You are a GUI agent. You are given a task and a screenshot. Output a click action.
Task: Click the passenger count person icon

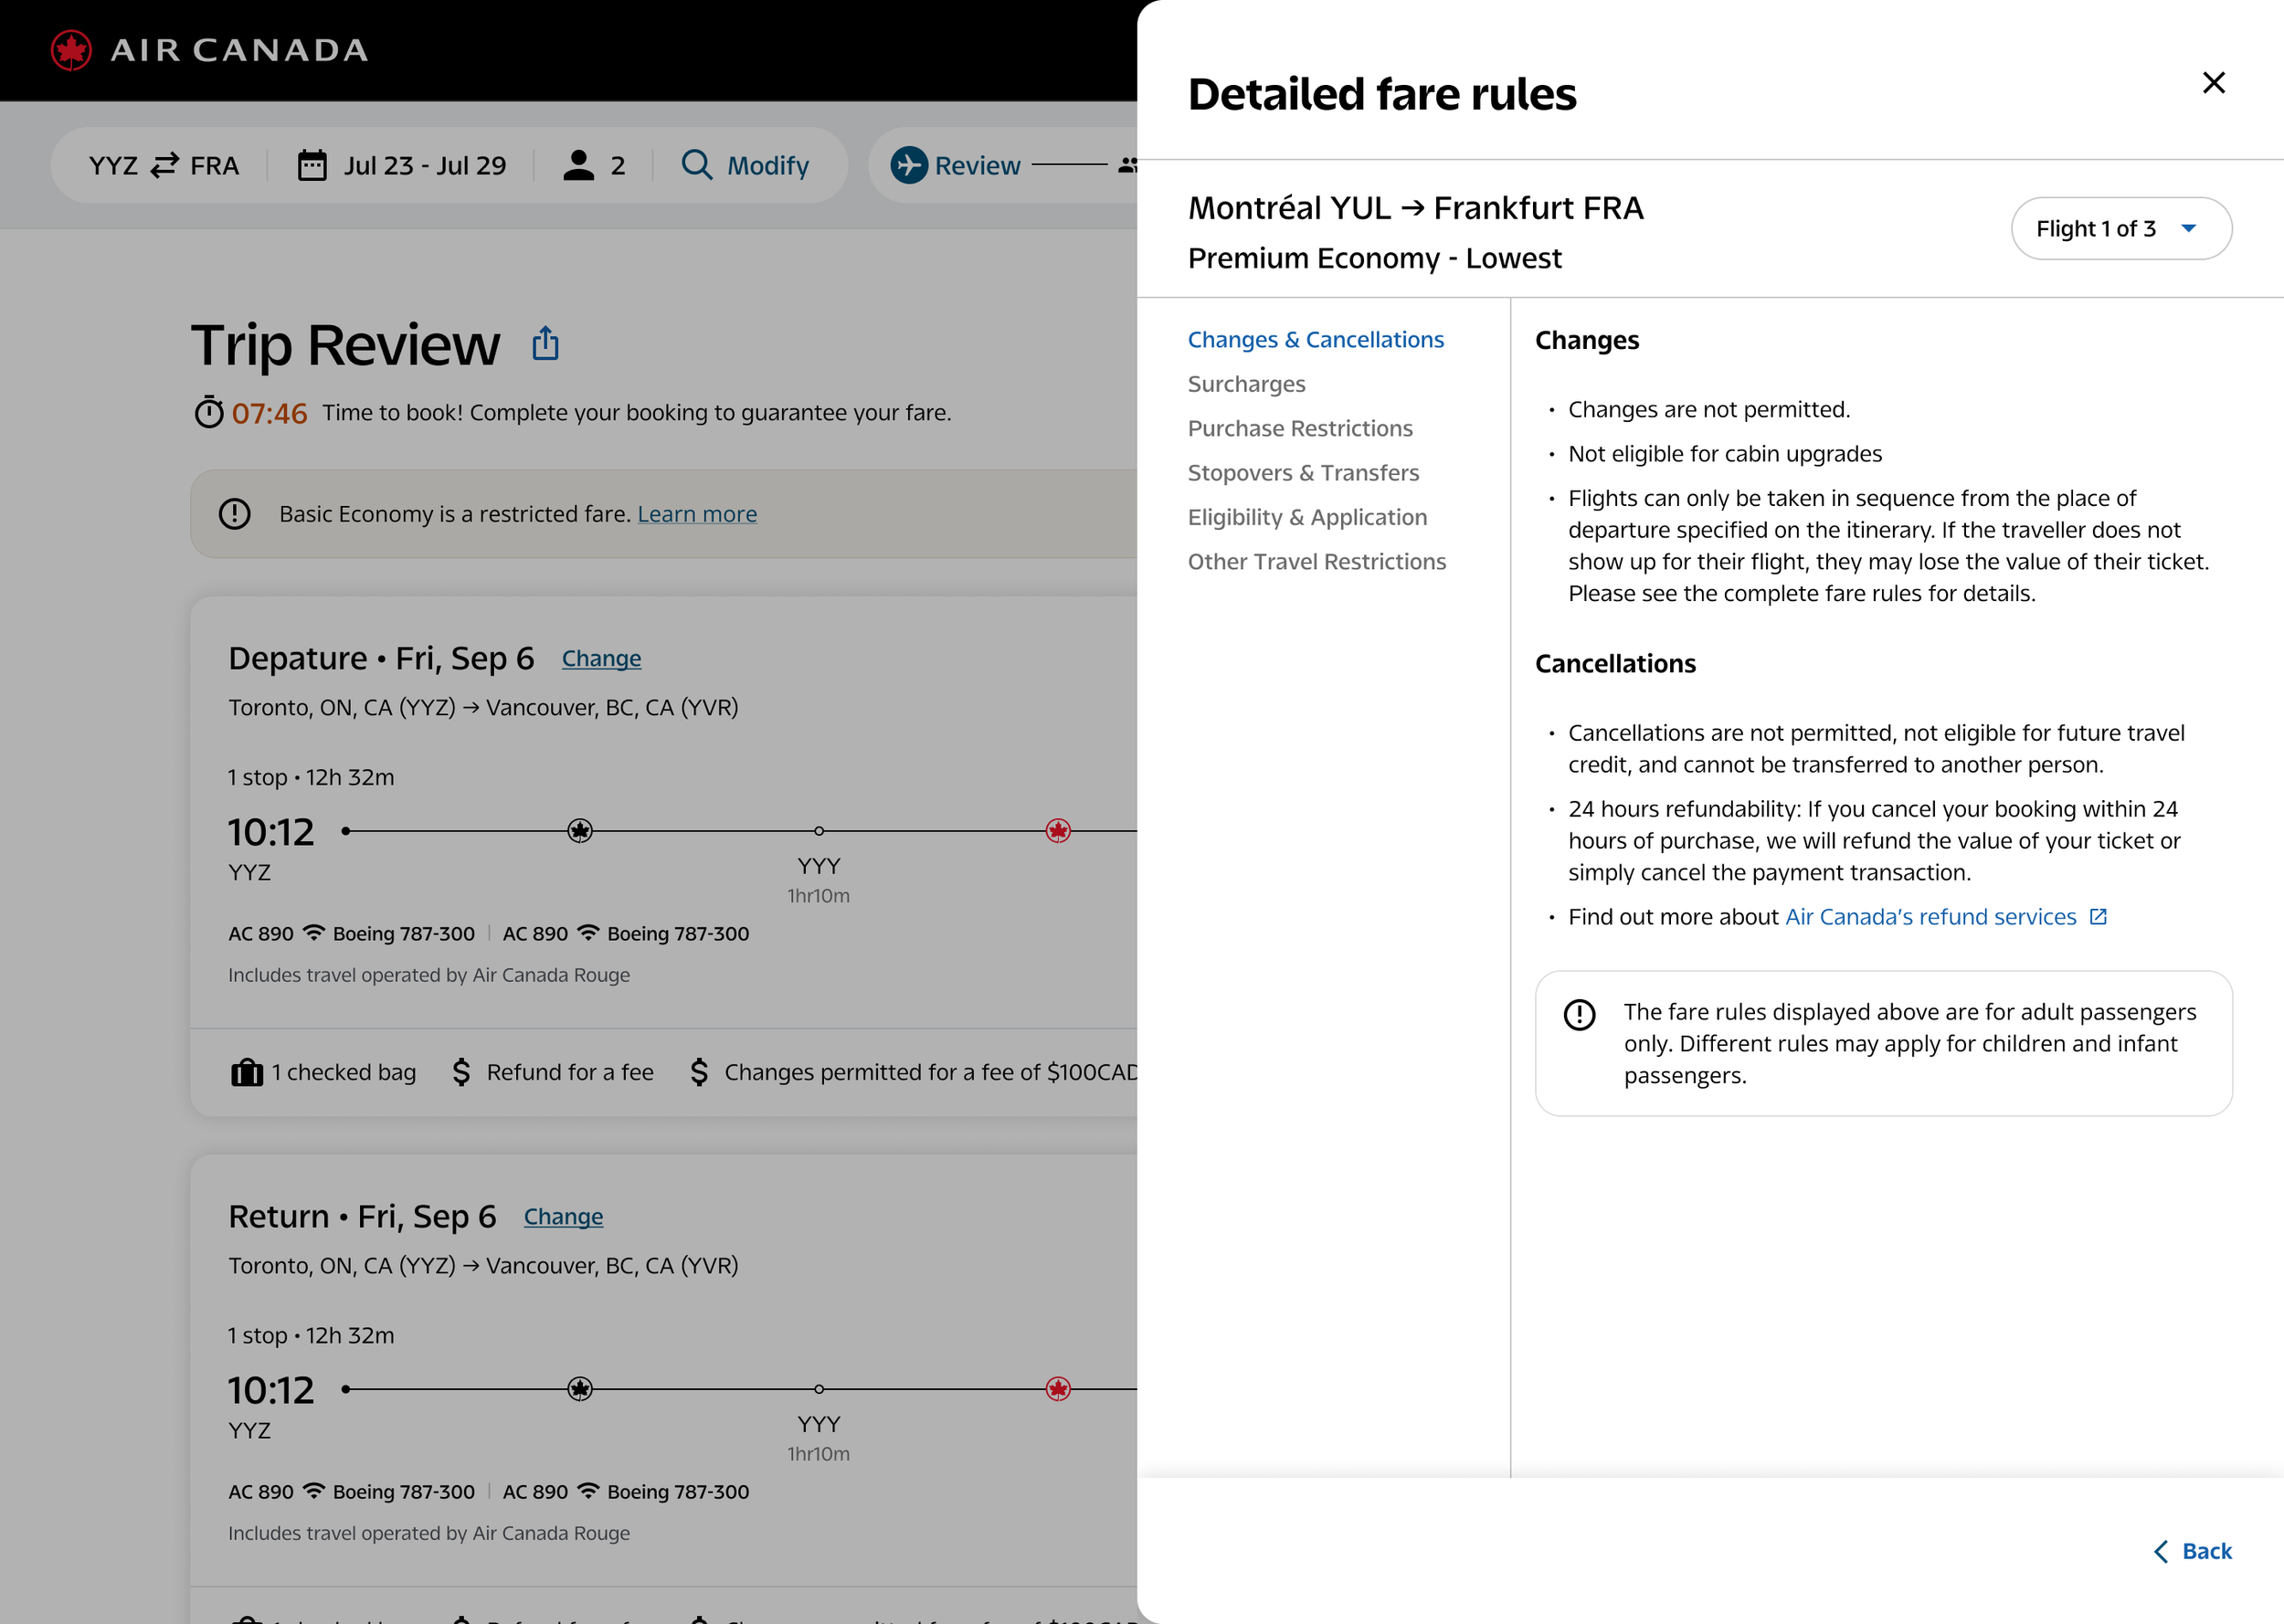pyautogui.click(x=578, y=165)
